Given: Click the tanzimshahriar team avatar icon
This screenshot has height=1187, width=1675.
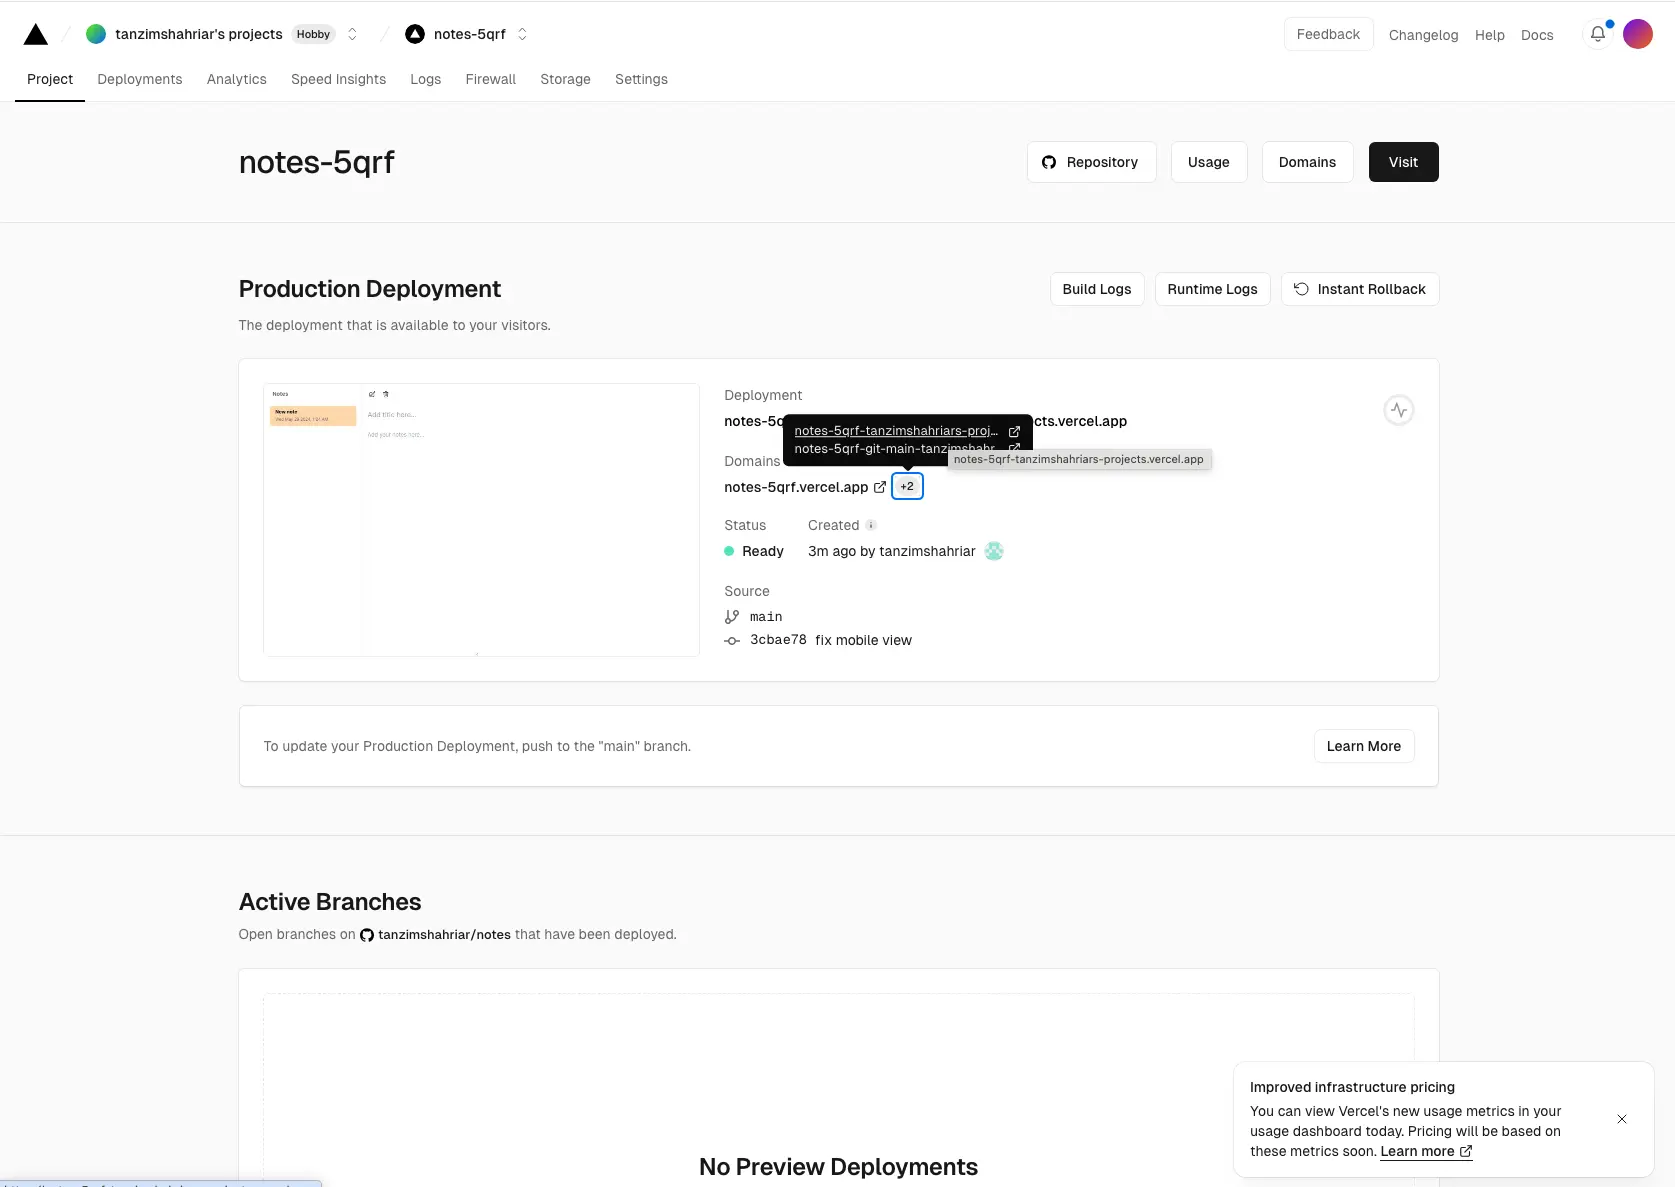Looking at the screenshot, I should point(96,34).
